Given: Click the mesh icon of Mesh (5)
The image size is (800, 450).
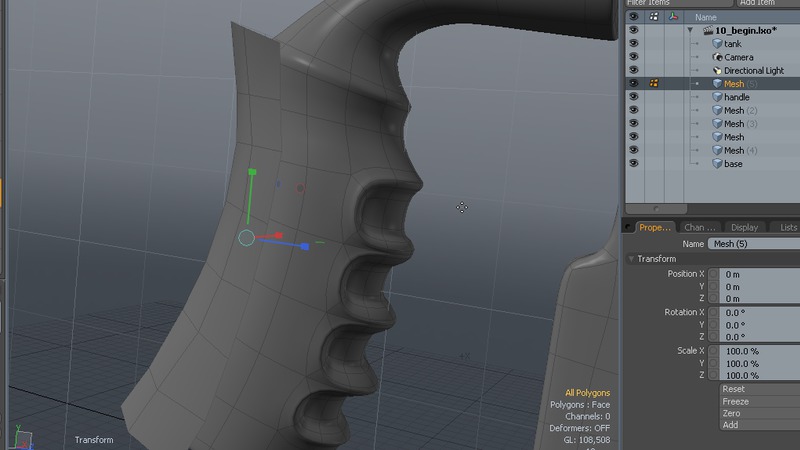Looking at the screenshot, I should [x=717, y=84].
